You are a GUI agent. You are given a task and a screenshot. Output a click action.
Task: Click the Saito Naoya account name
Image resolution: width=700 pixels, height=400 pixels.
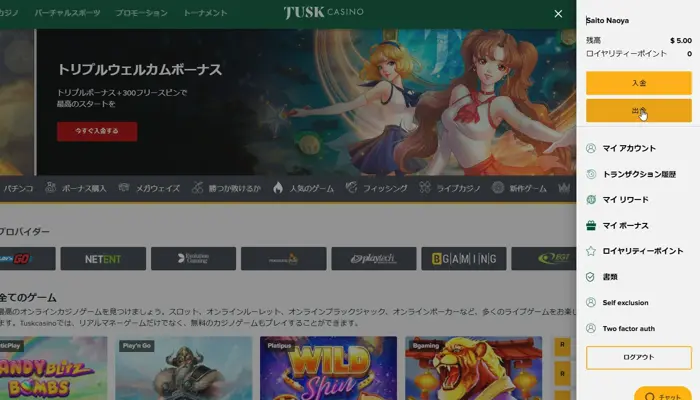(607, 21)
